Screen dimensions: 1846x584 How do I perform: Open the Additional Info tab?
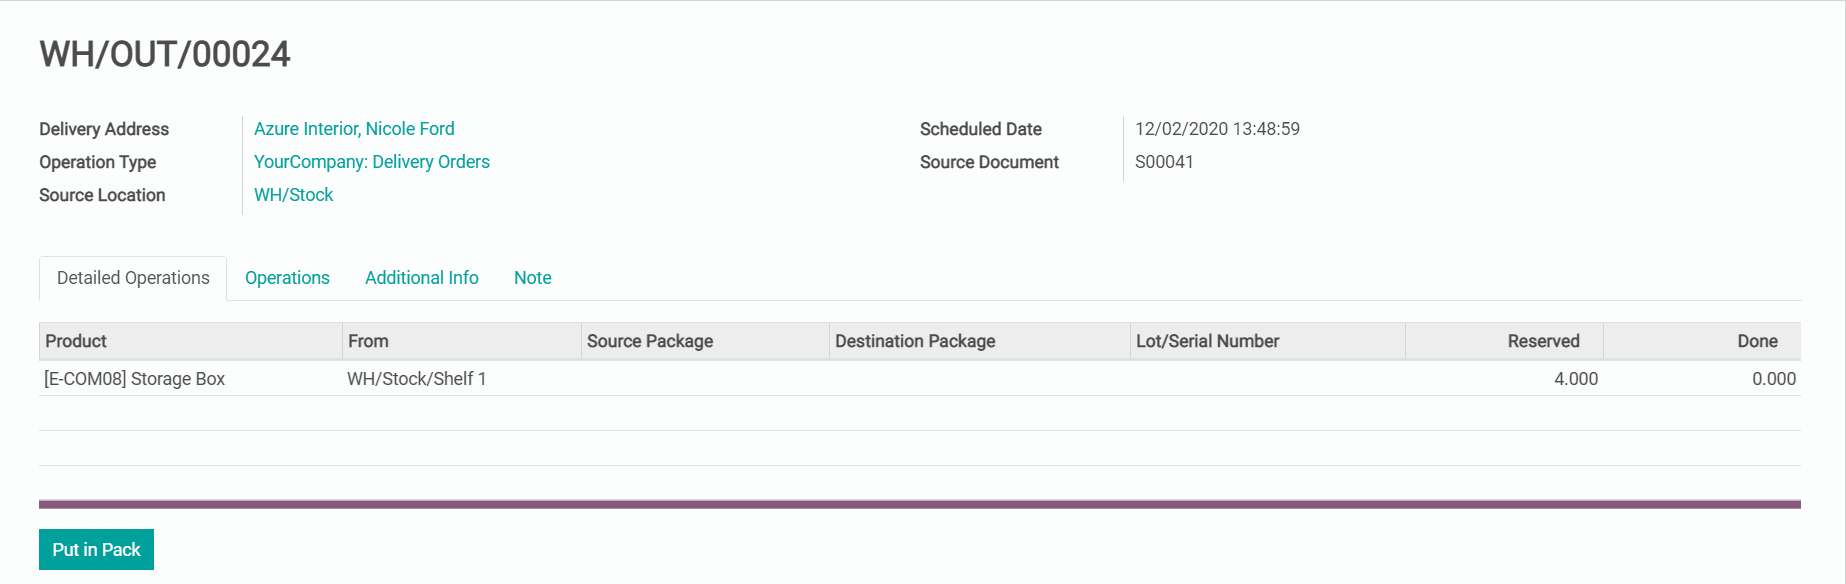tap(421, 278)
